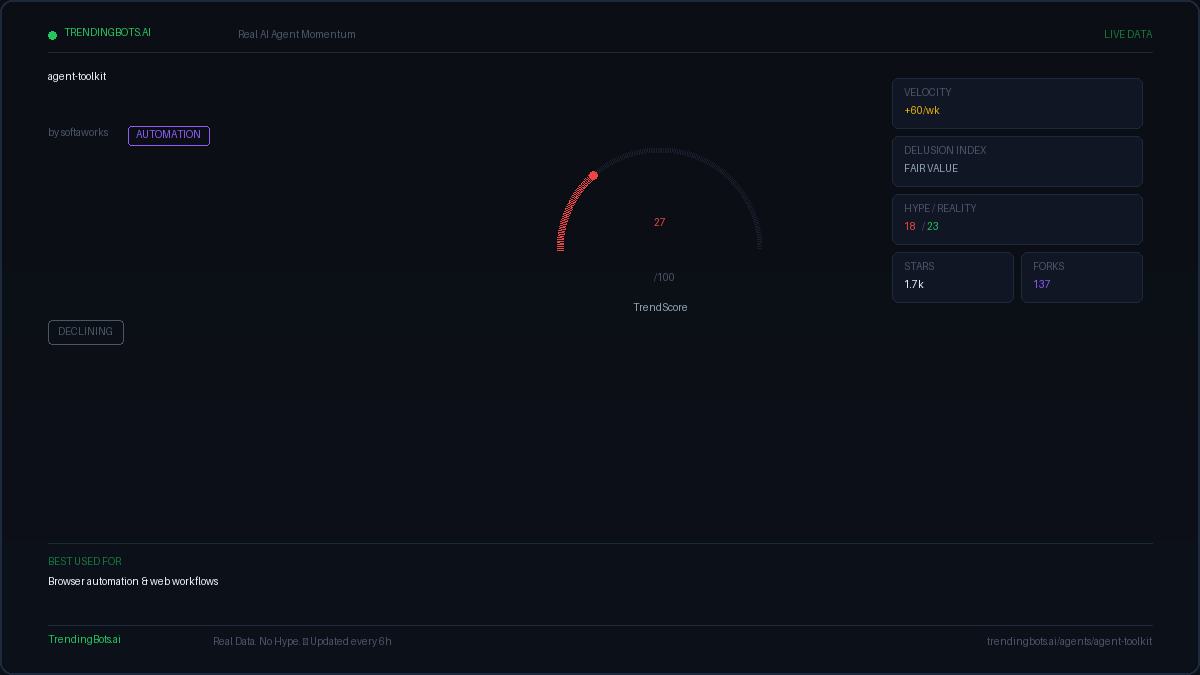The height and width of the screenshot is (675, 1200).
Task: Click the TrendingBots.ai footer link
Action: point(85,640)
